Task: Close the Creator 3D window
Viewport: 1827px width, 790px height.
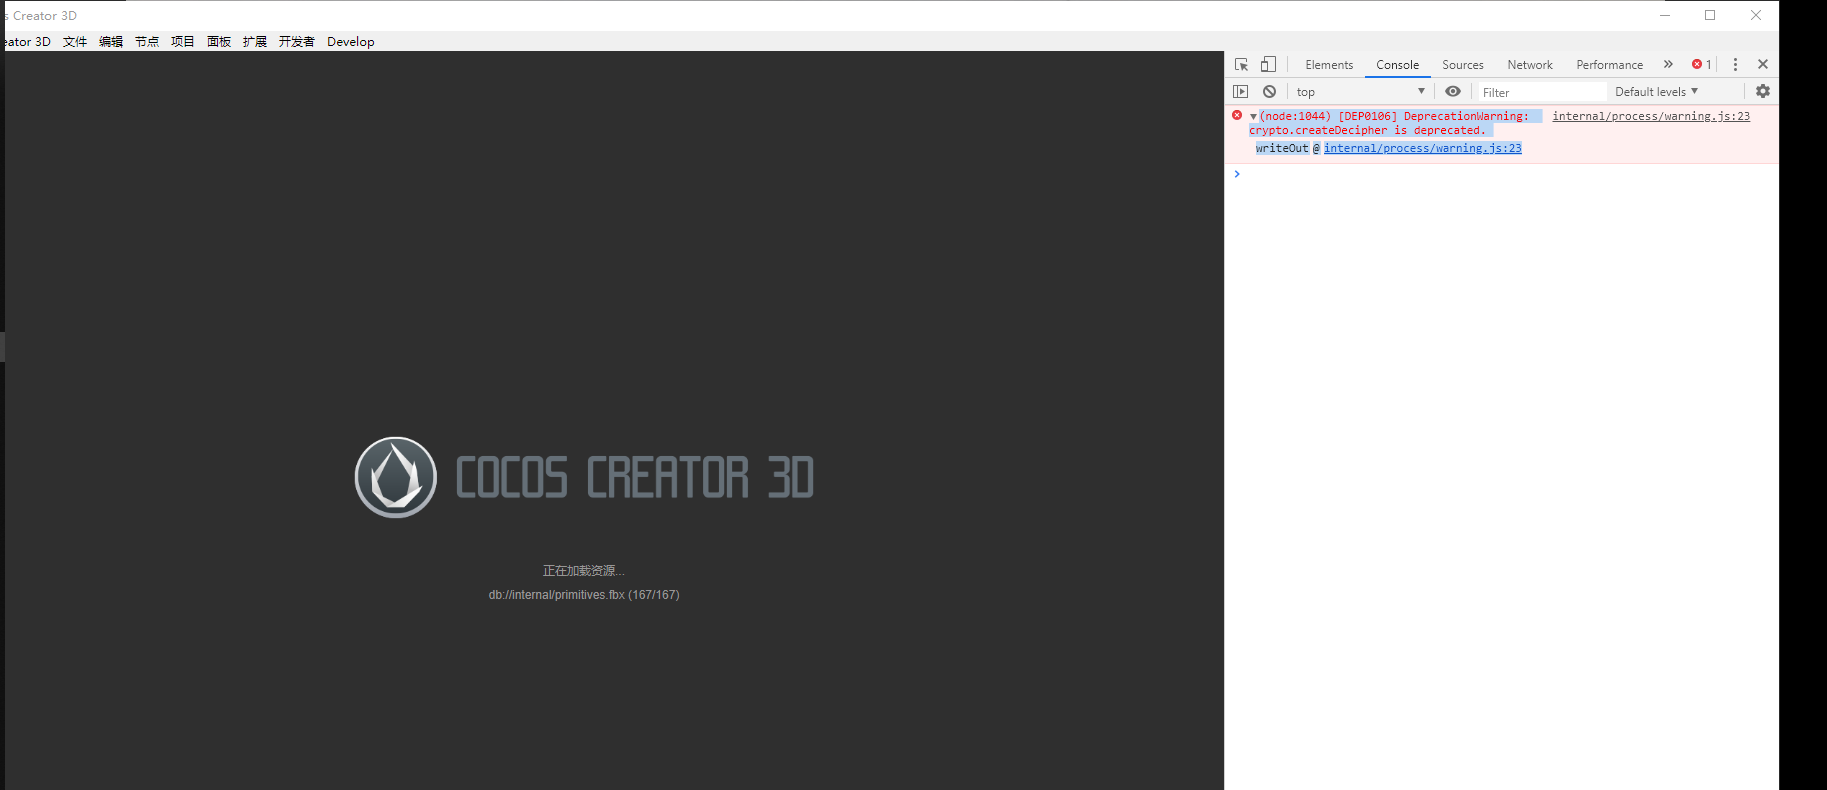Action: pos(1756,15)
